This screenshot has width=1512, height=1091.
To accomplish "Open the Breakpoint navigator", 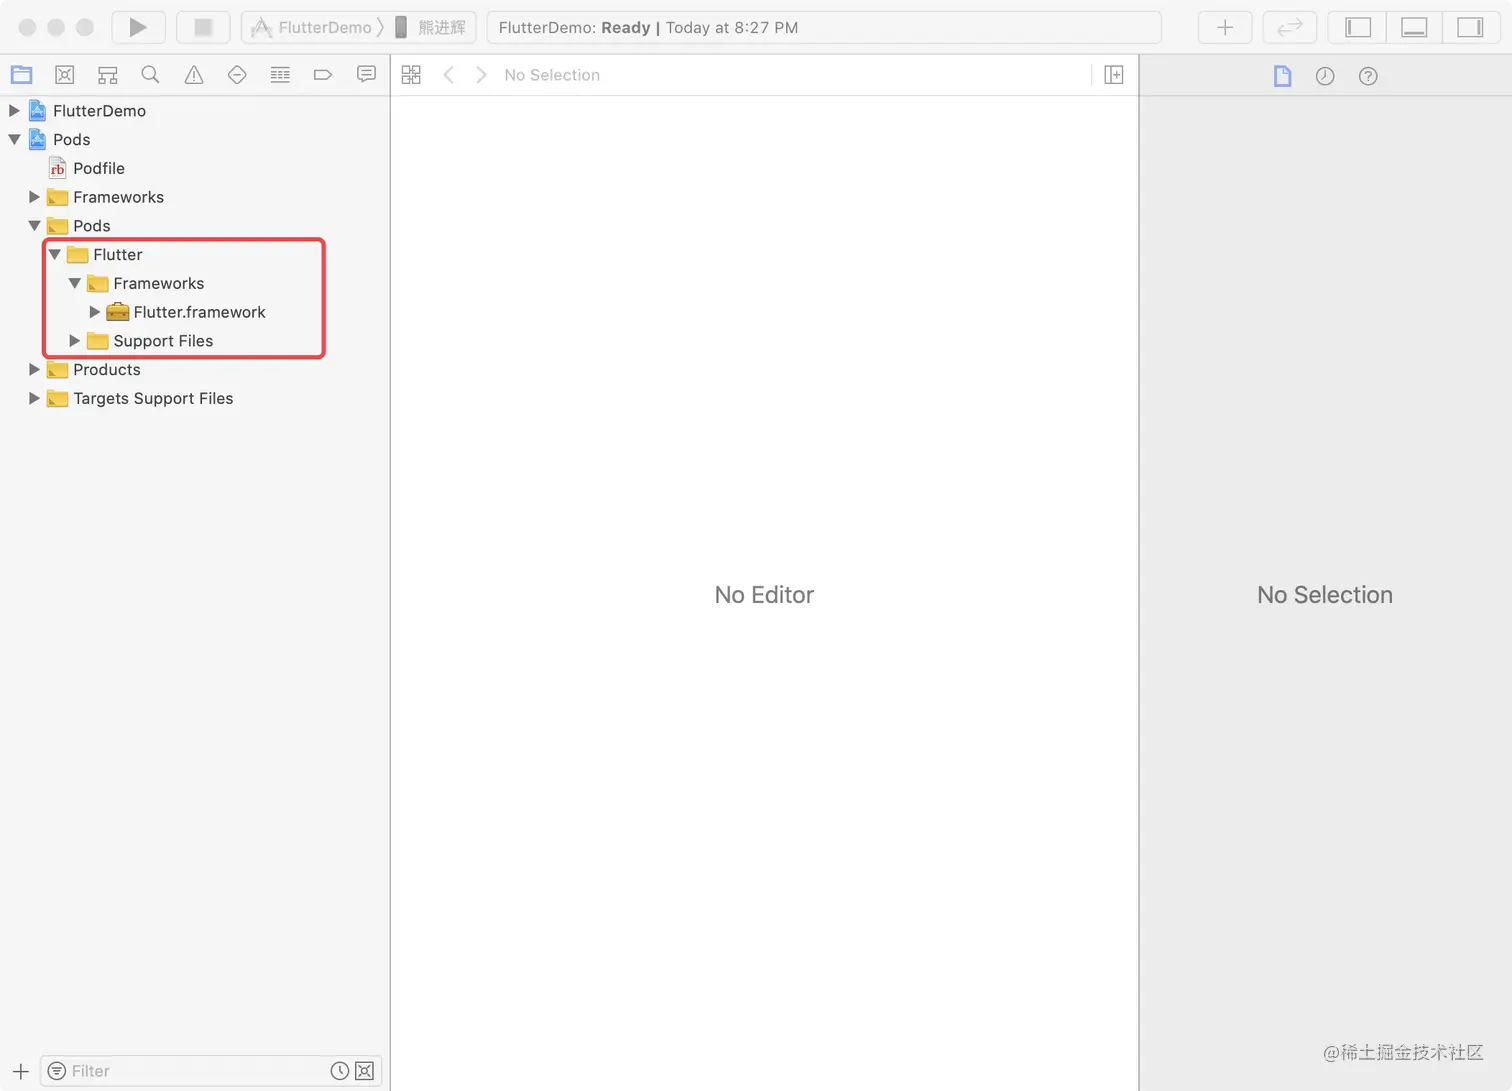I will [323, 75].
